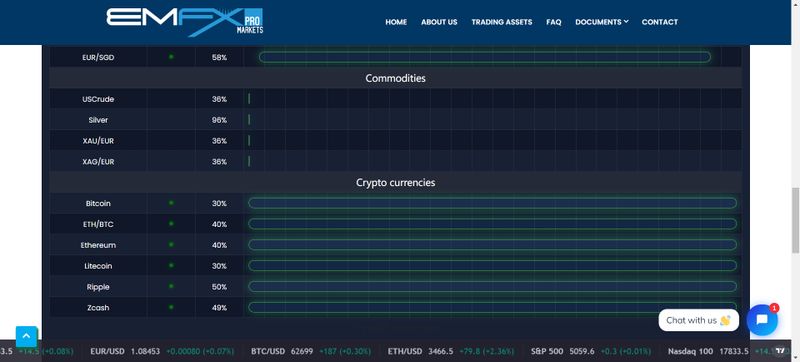Viewport: 800px width, 362px height.
Task: Open the chat bubble icon
Action: tap(762, 320)
